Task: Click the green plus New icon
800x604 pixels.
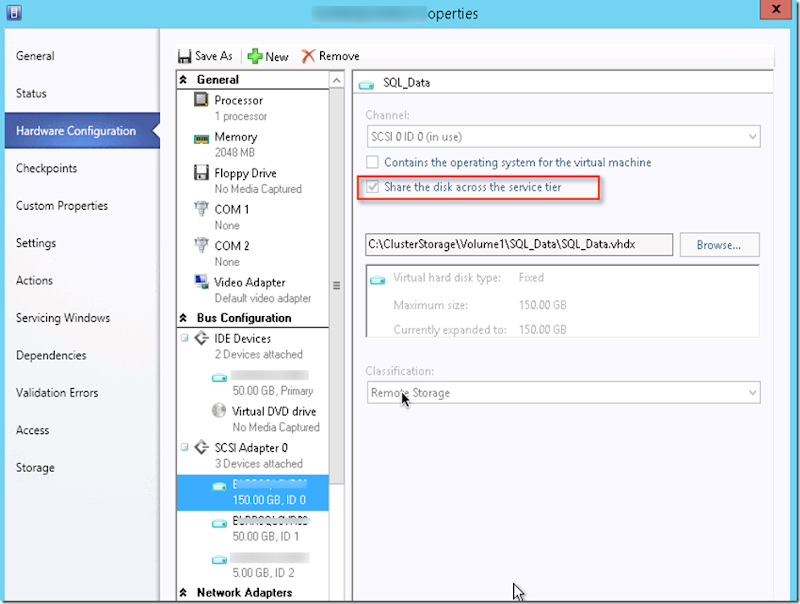Action: [x=255, y=56]
